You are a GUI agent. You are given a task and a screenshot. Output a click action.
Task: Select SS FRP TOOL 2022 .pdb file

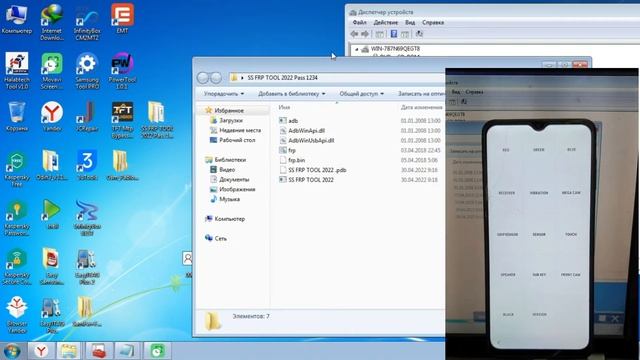[317, 170]
